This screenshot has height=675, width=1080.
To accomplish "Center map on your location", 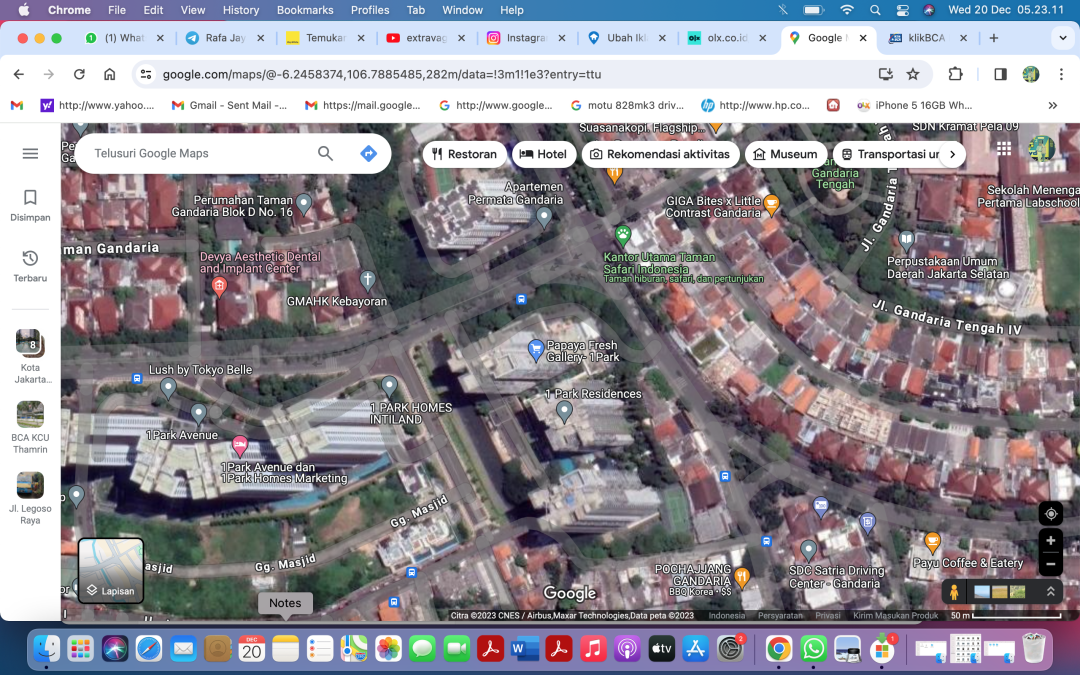I will coord(1050,514).
